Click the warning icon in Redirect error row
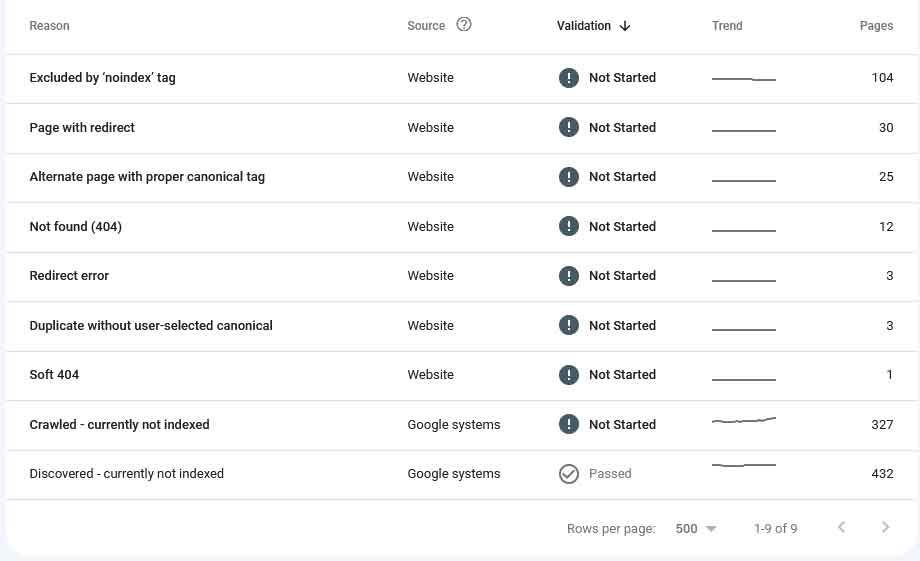This screenshot has width=920, height=561. tap(569, 276)
